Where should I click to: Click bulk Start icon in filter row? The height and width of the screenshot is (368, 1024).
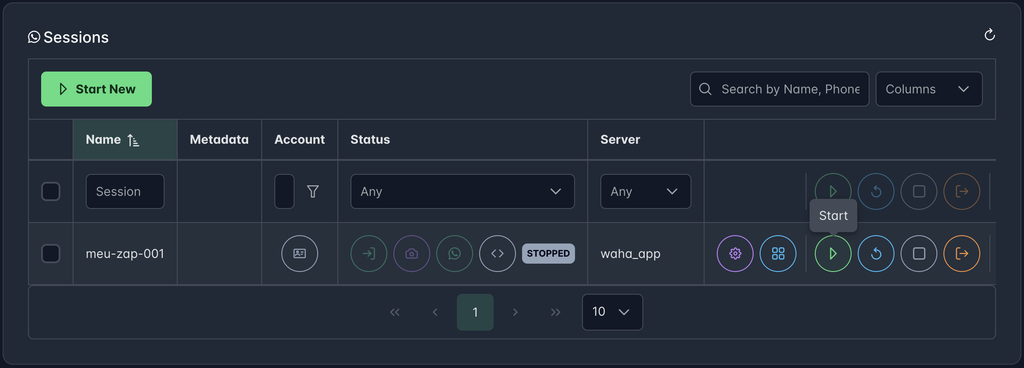833,191
